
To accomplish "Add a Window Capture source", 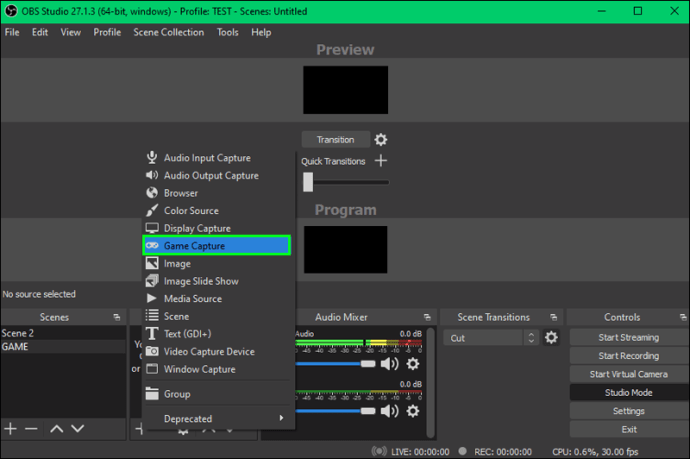I will click(x=217, y=369).
